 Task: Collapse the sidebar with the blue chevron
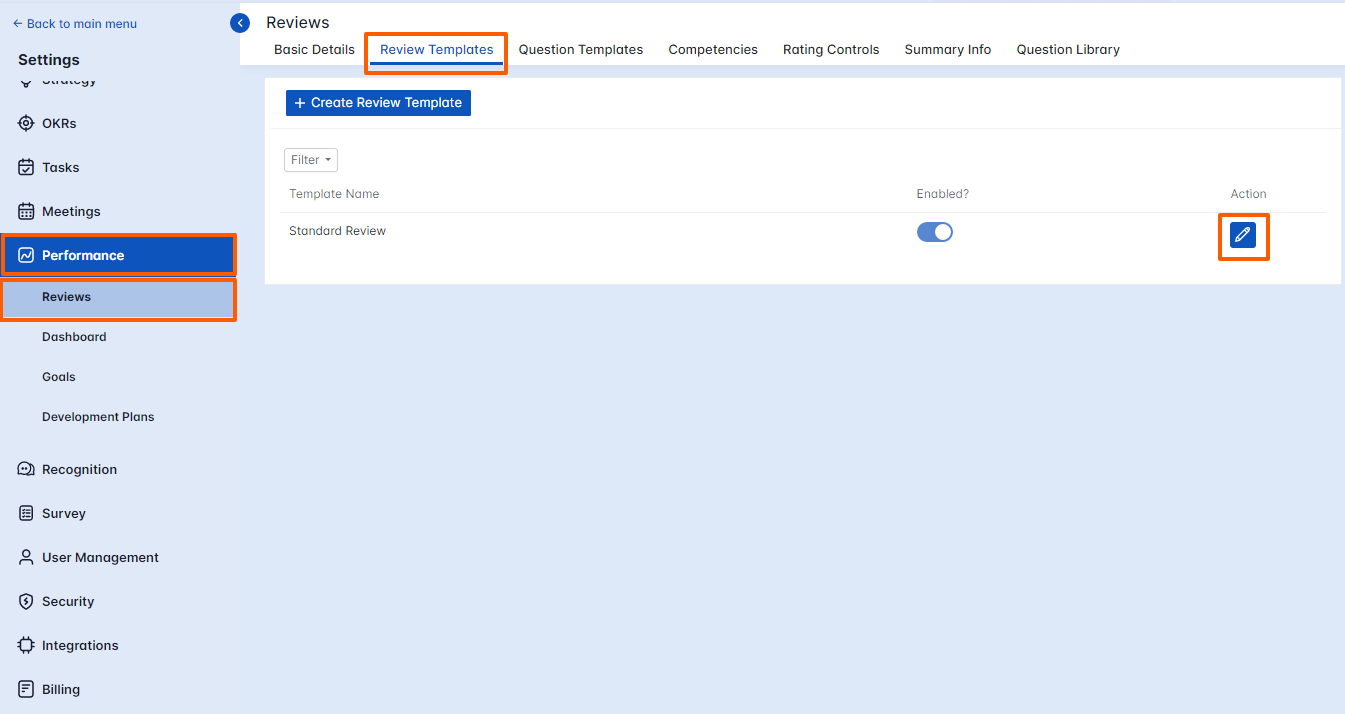point(239,22)
